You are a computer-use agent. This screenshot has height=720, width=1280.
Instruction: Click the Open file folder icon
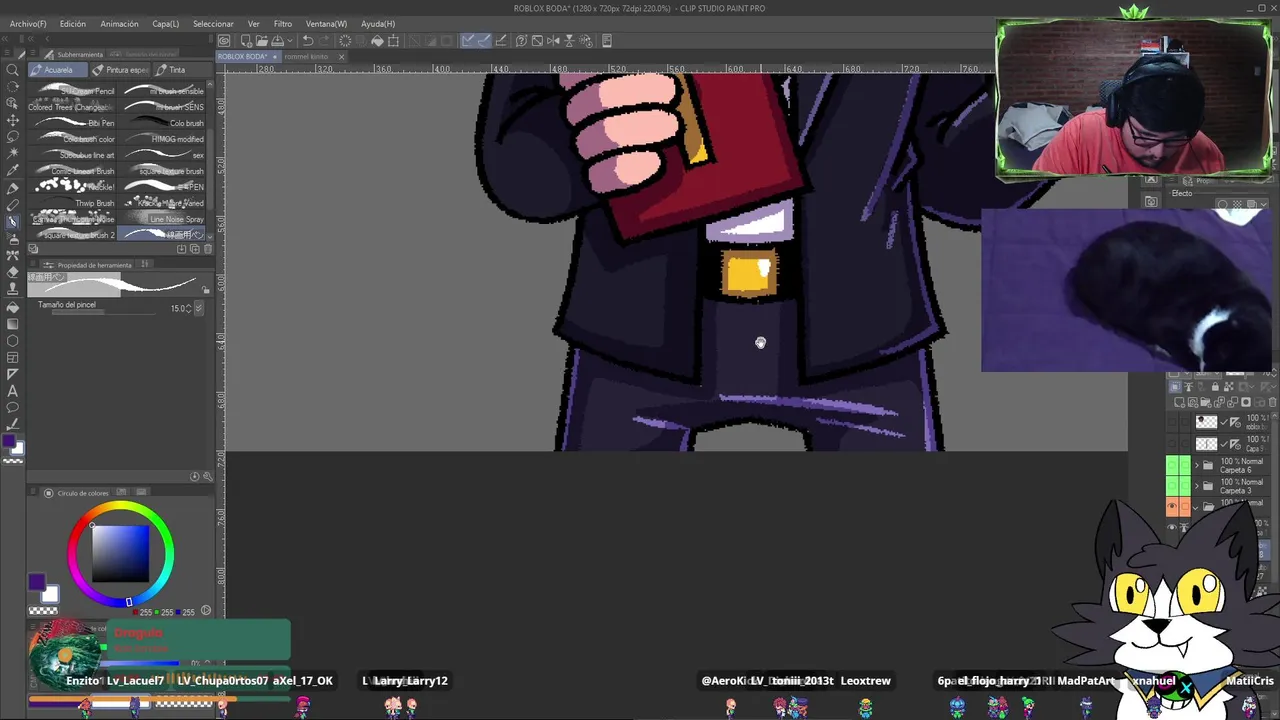coord(261,41)
